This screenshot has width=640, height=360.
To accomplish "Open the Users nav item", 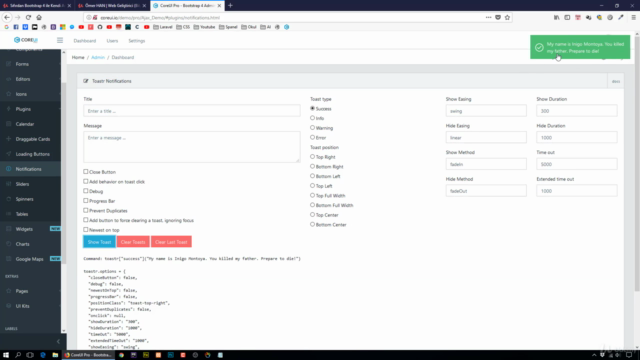I will coord(112,41).
